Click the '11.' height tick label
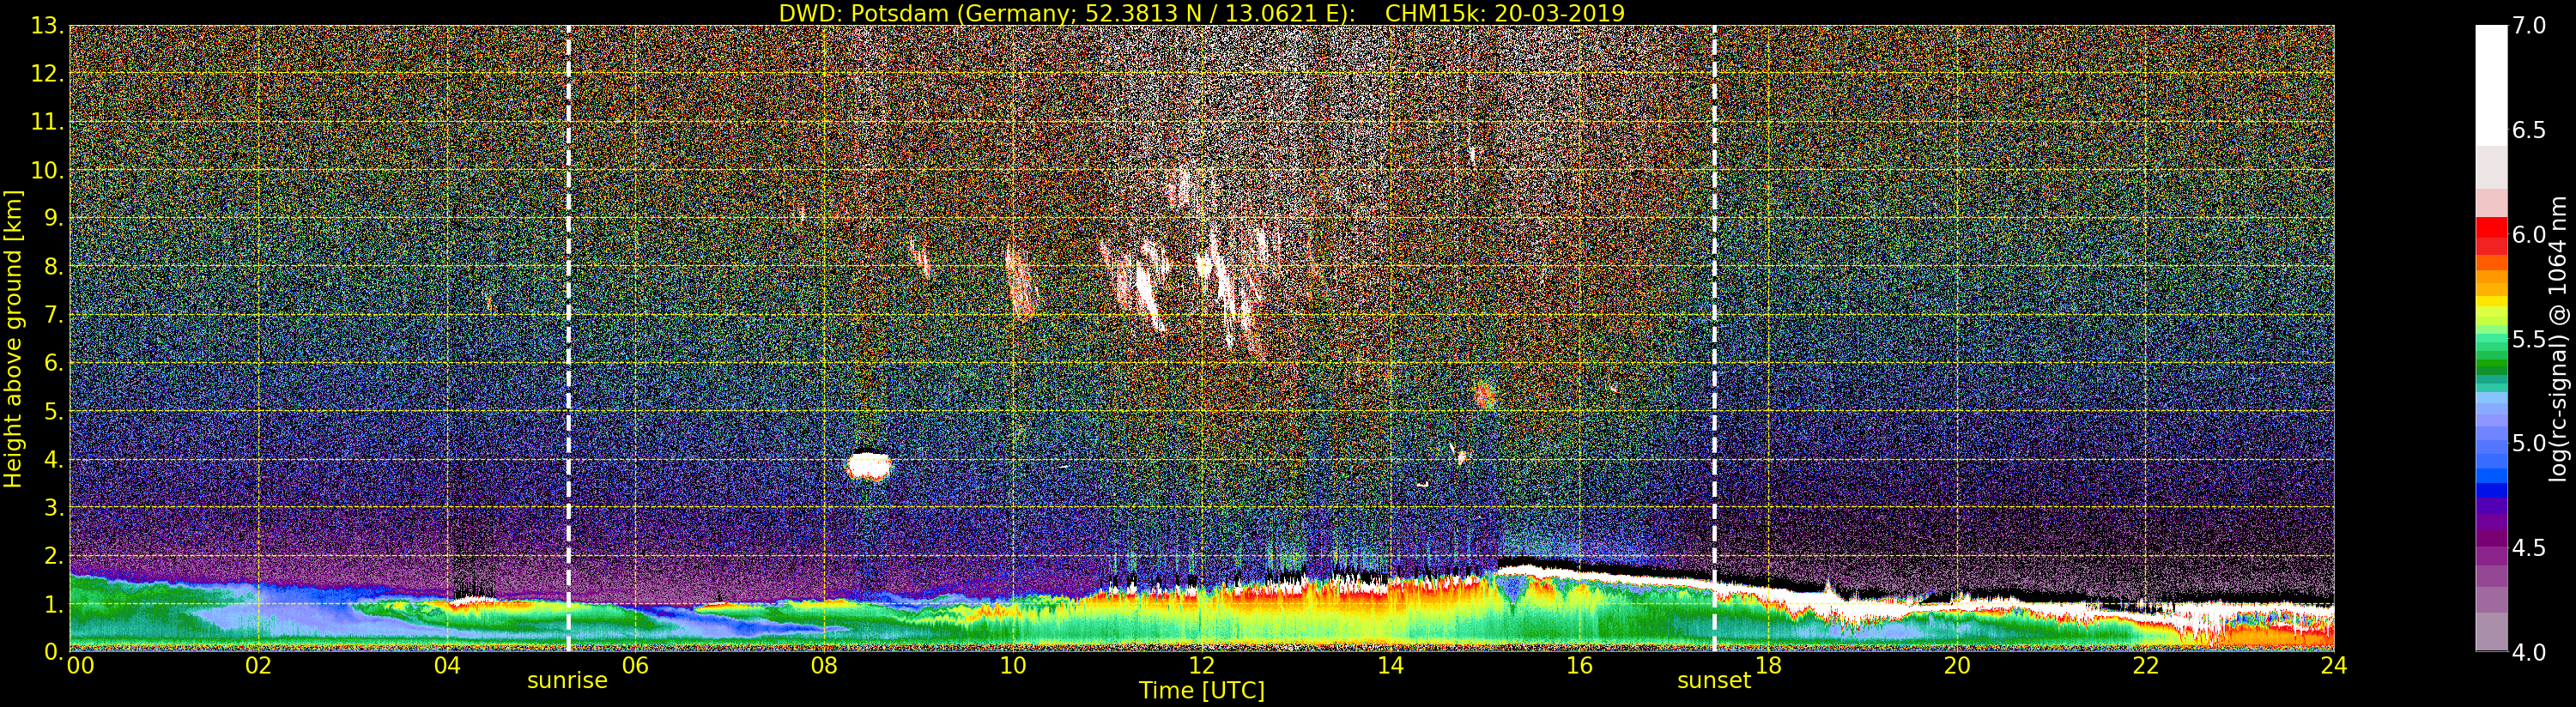 47,122
